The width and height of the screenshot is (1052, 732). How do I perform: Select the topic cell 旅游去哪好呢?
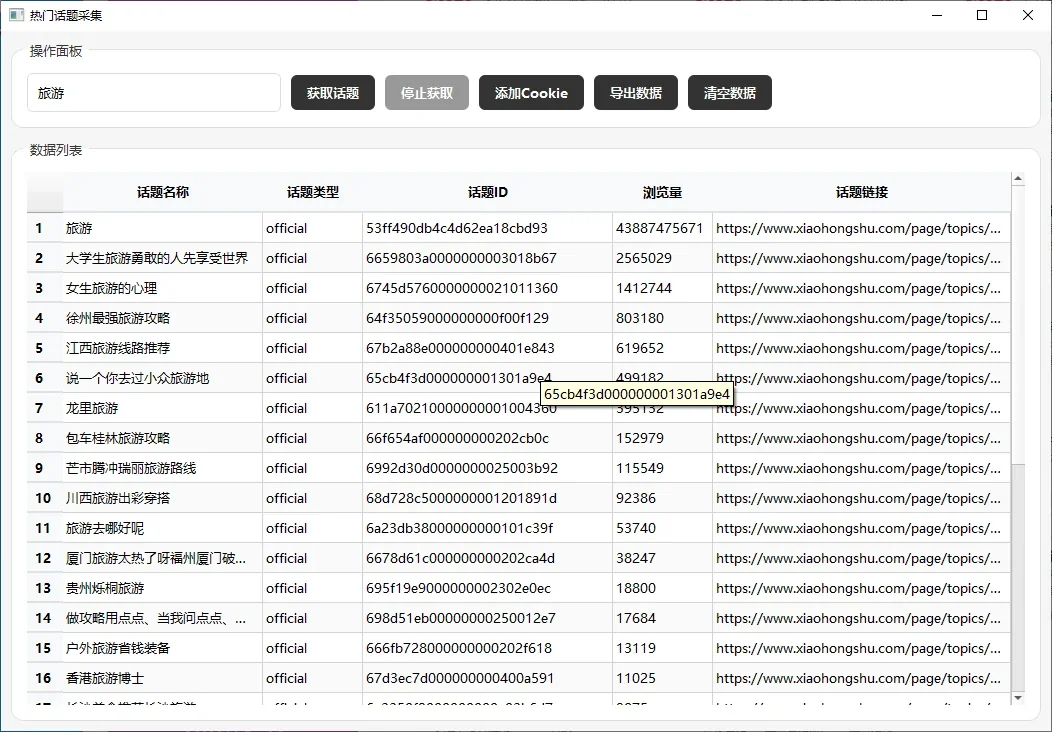(162, 528)
